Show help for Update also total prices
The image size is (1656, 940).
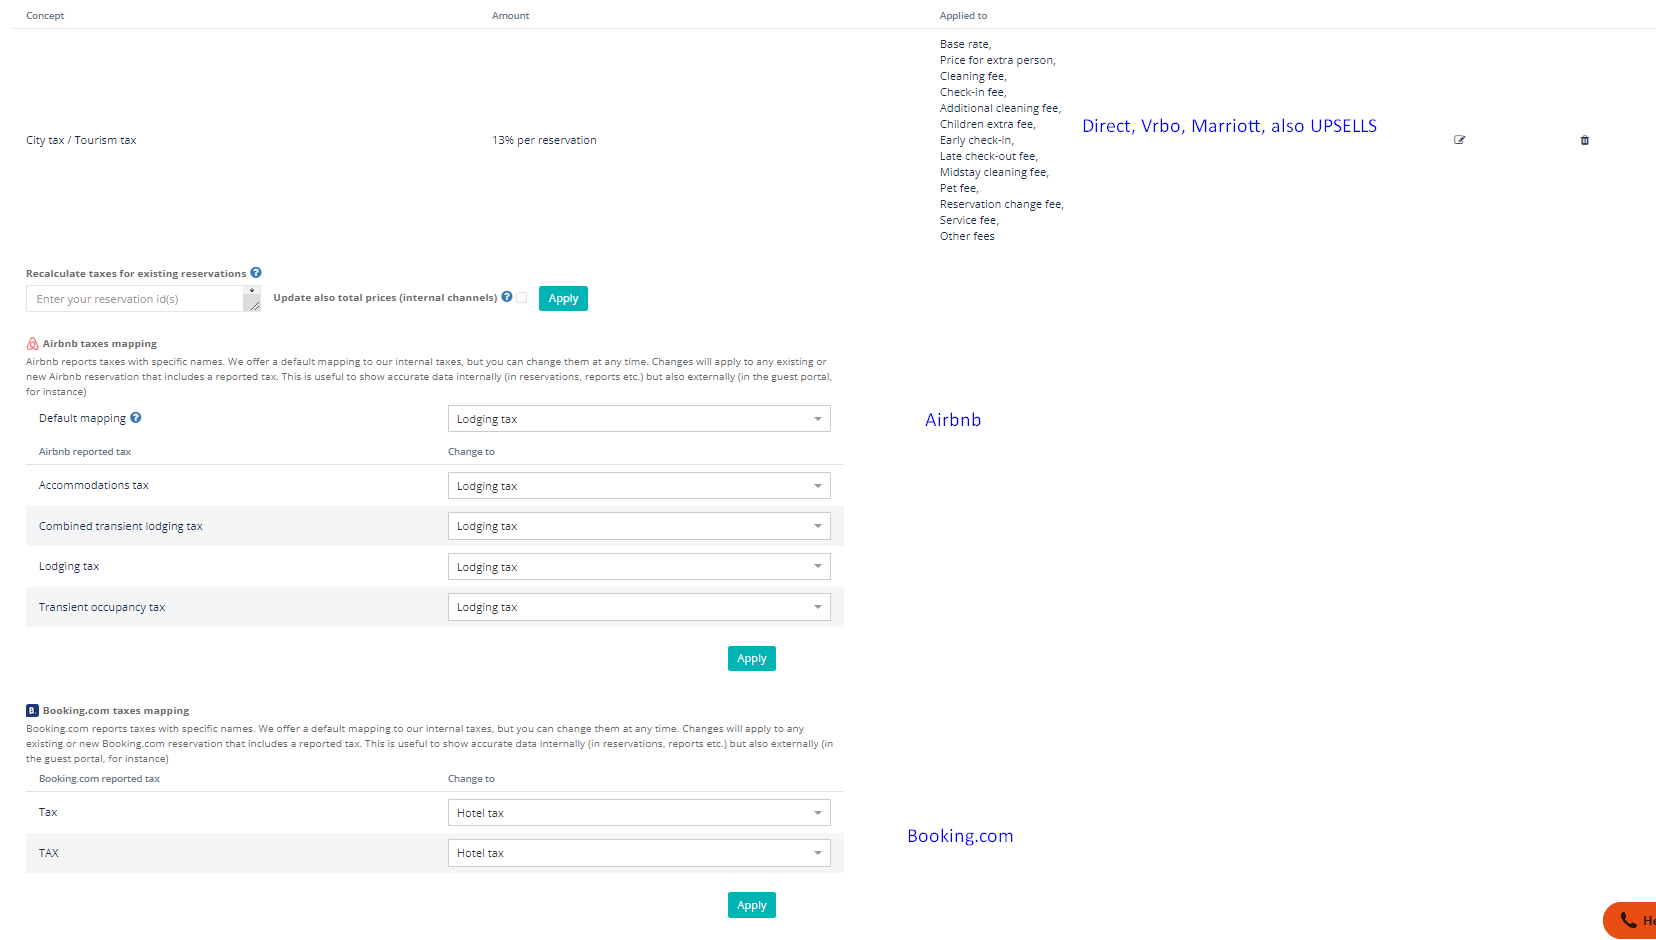click(x=507, y=297)
